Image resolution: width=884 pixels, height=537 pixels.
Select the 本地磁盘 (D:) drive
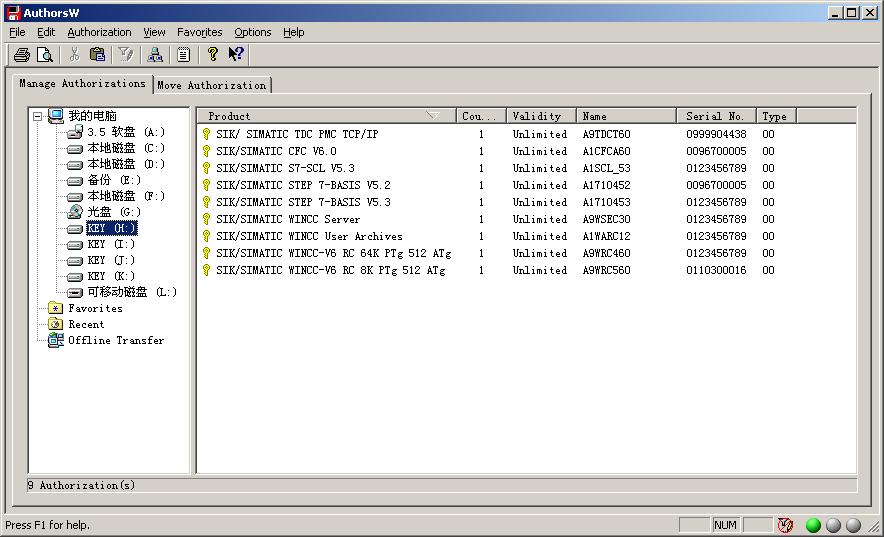[126, 164]
